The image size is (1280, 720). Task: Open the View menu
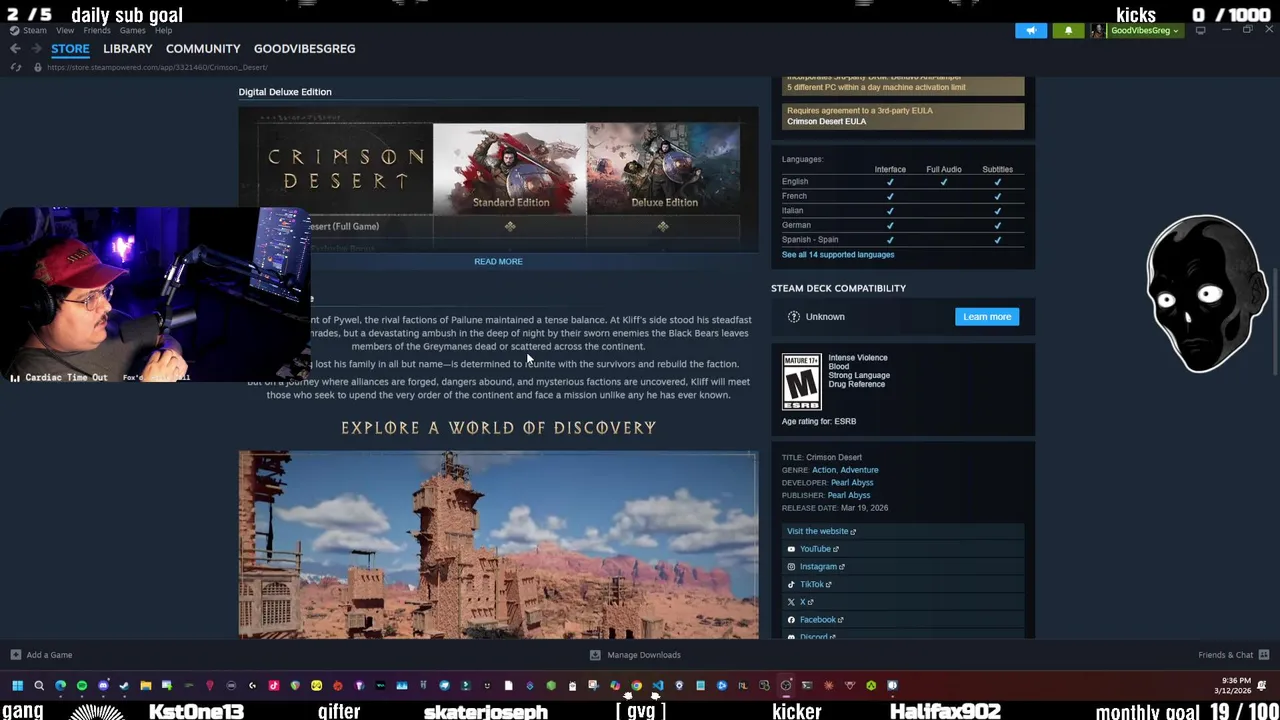point(65,31)
